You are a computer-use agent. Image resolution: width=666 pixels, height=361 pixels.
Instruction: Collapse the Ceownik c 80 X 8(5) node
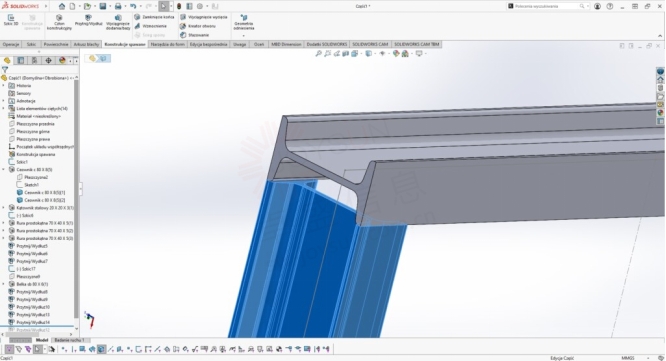4,169
